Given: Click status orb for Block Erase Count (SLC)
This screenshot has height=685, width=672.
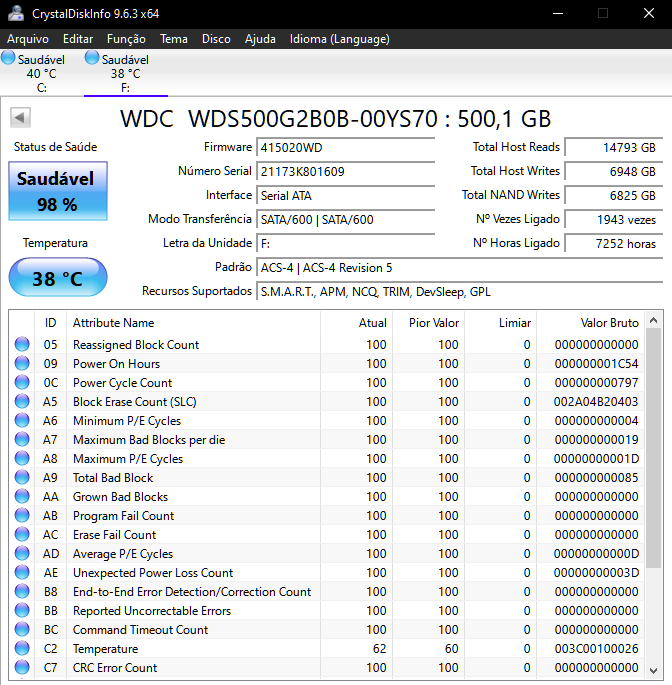Looking at the screenshot, I should [22, 401].
